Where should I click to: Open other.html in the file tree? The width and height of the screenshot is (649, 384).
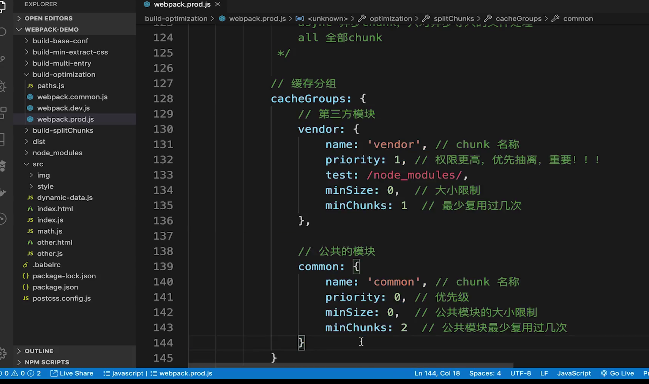tap(75, 242)
